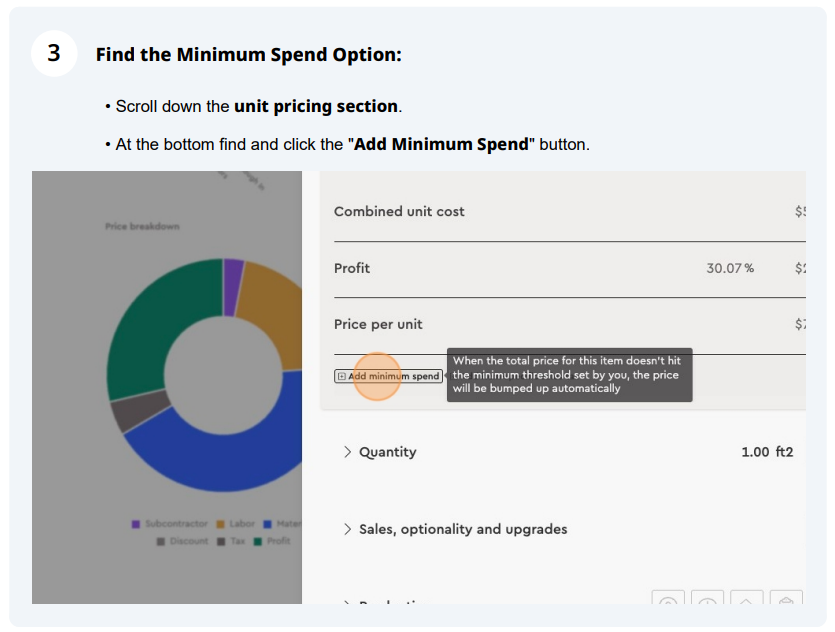Click the first partially visible icon button at bottom right
The image size is (835, 632).
click(668, 601)
